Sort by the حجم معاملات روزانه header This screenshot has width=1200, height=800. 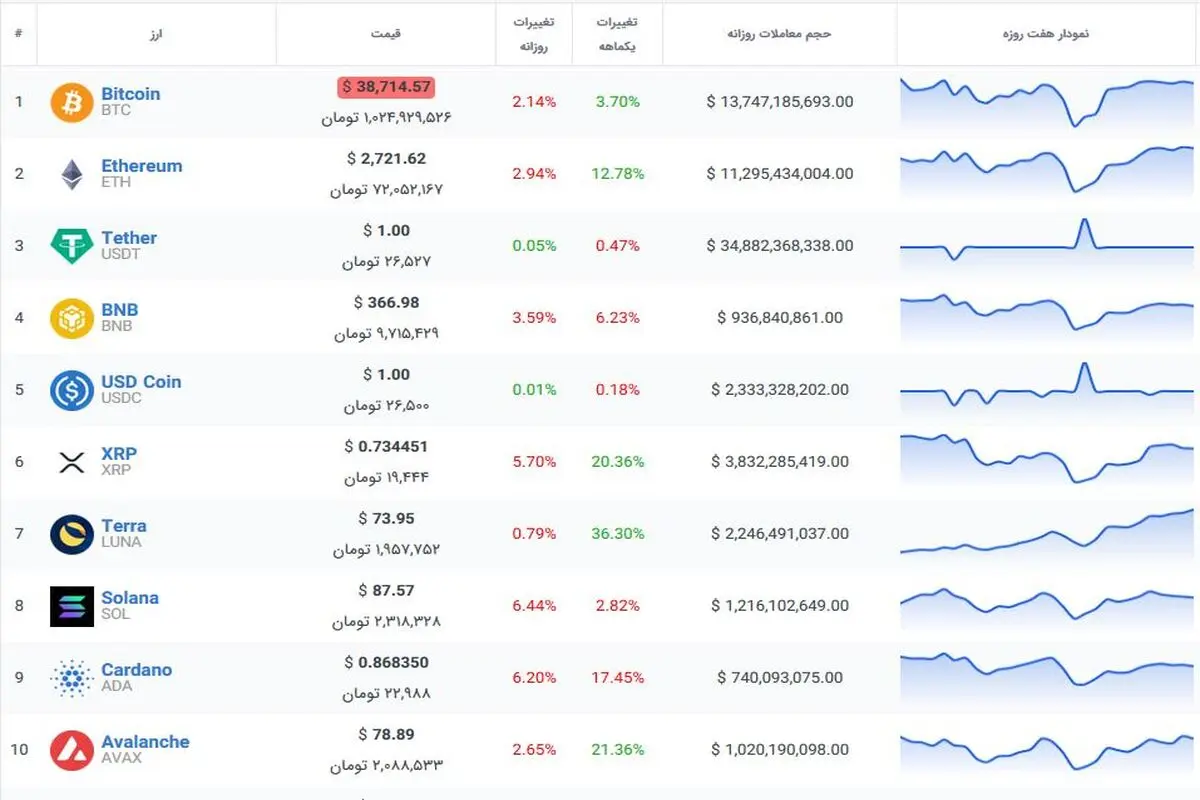[780, 33]
